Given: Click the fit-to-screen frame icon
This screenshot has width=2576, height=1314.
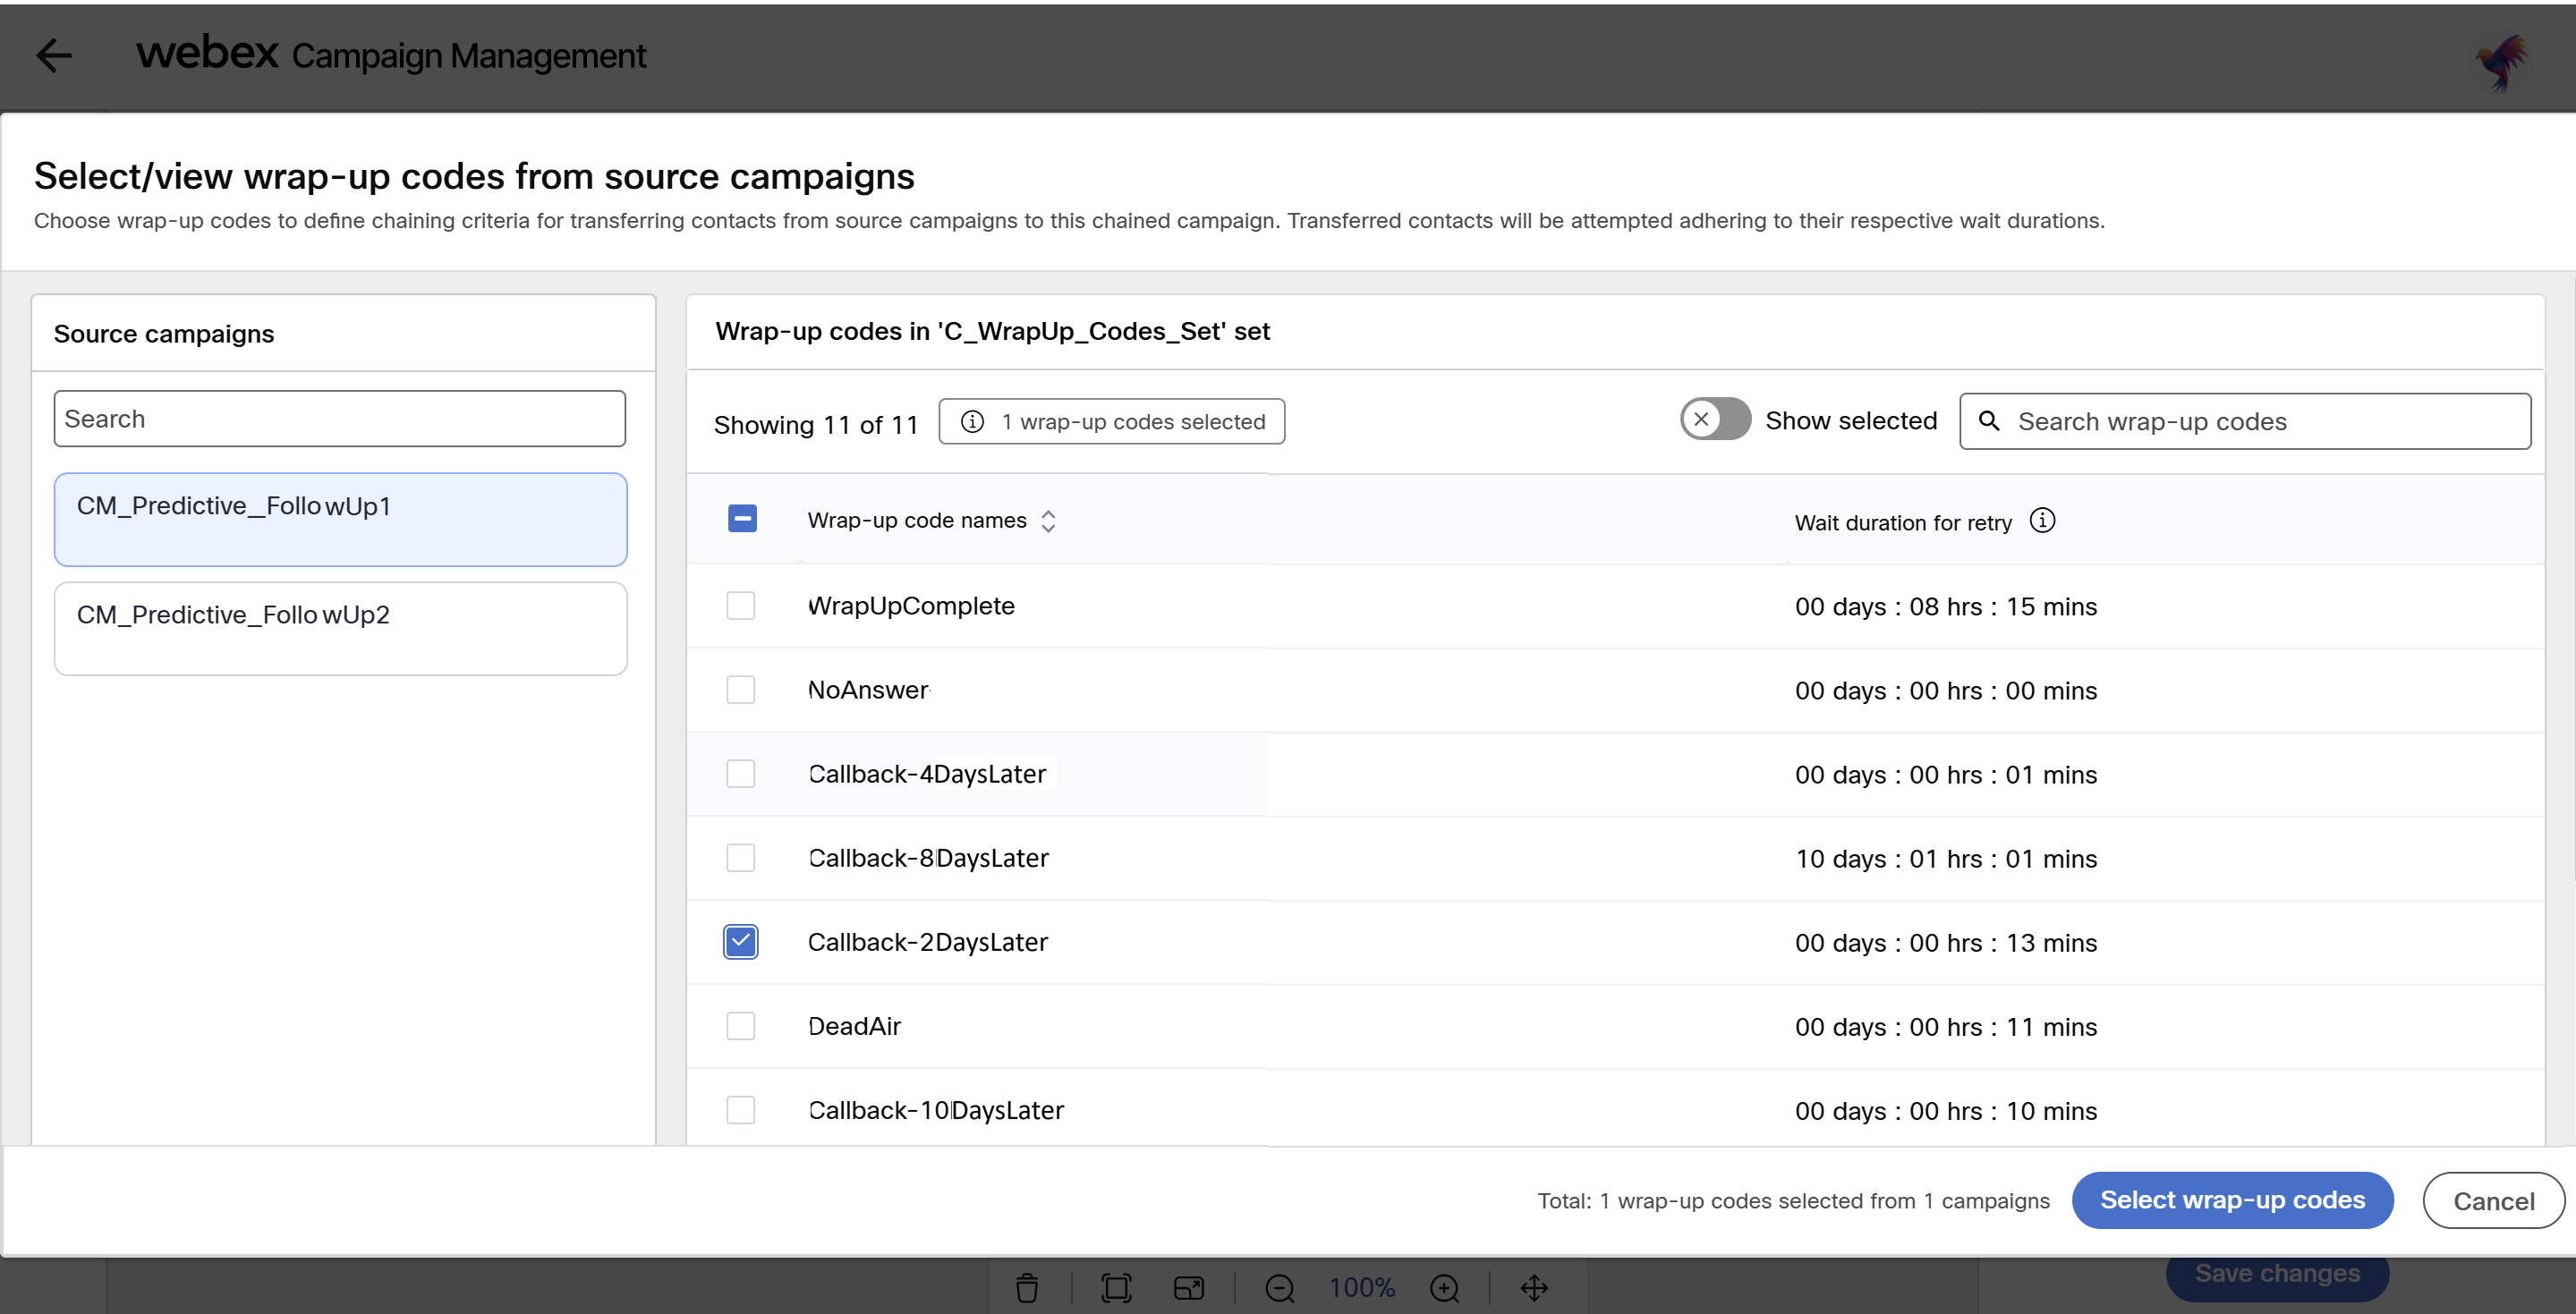Looking at the screenshot, I should coord(1116,1288).
